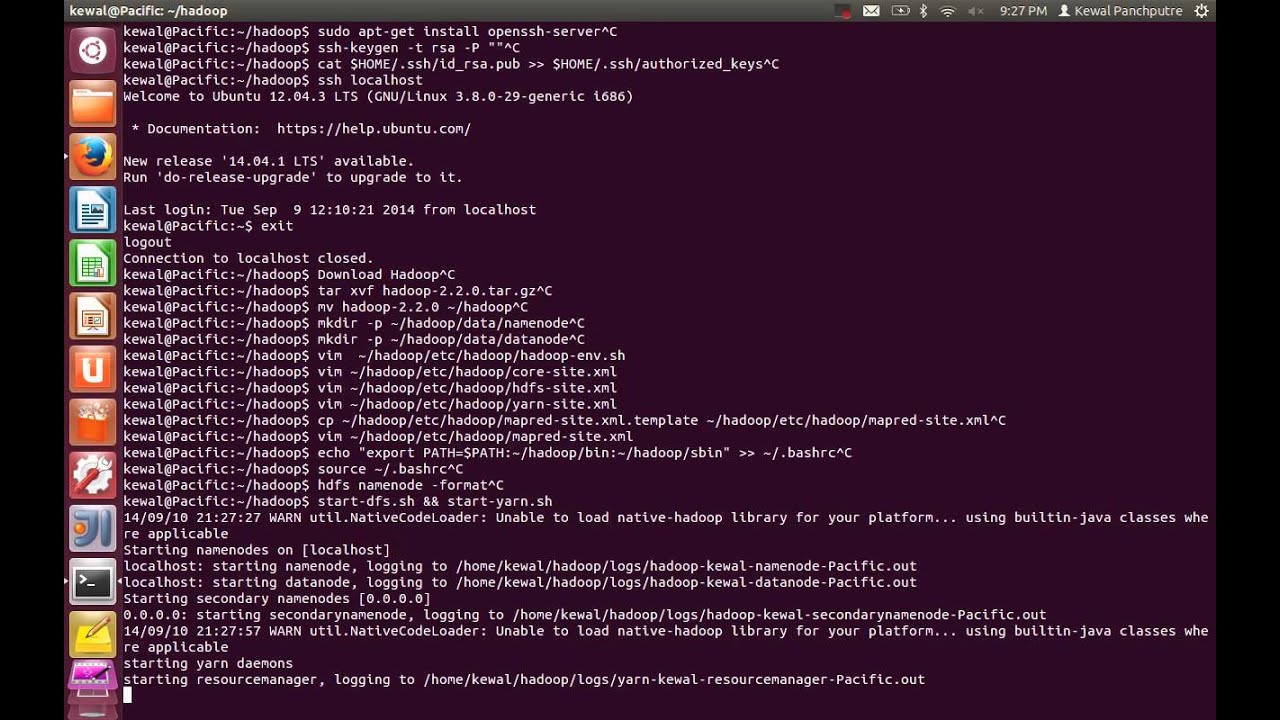1280x720 pixels.
Task: Open the Bluetooth indicator menu
Action: pyautogui.click(x=924, y=11)
